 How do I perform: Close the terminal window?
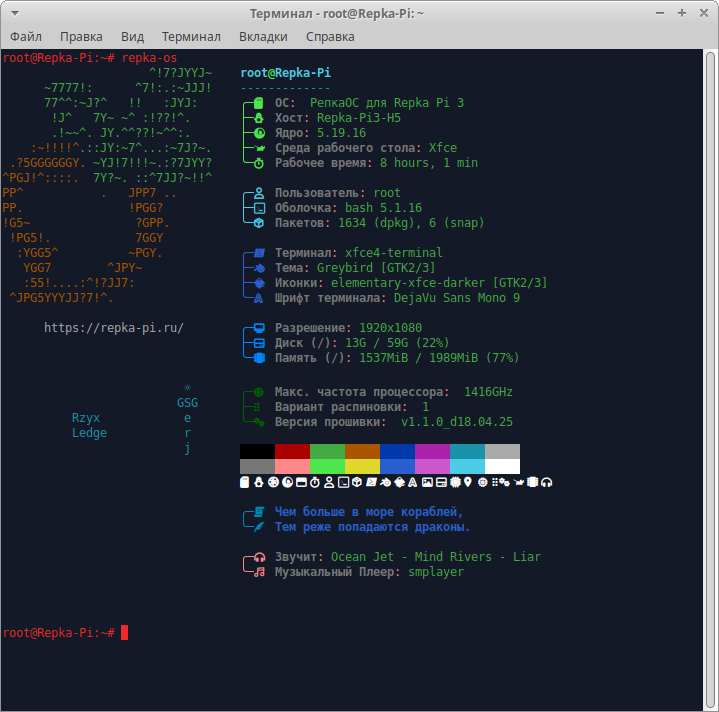click(x=704, y=13)
